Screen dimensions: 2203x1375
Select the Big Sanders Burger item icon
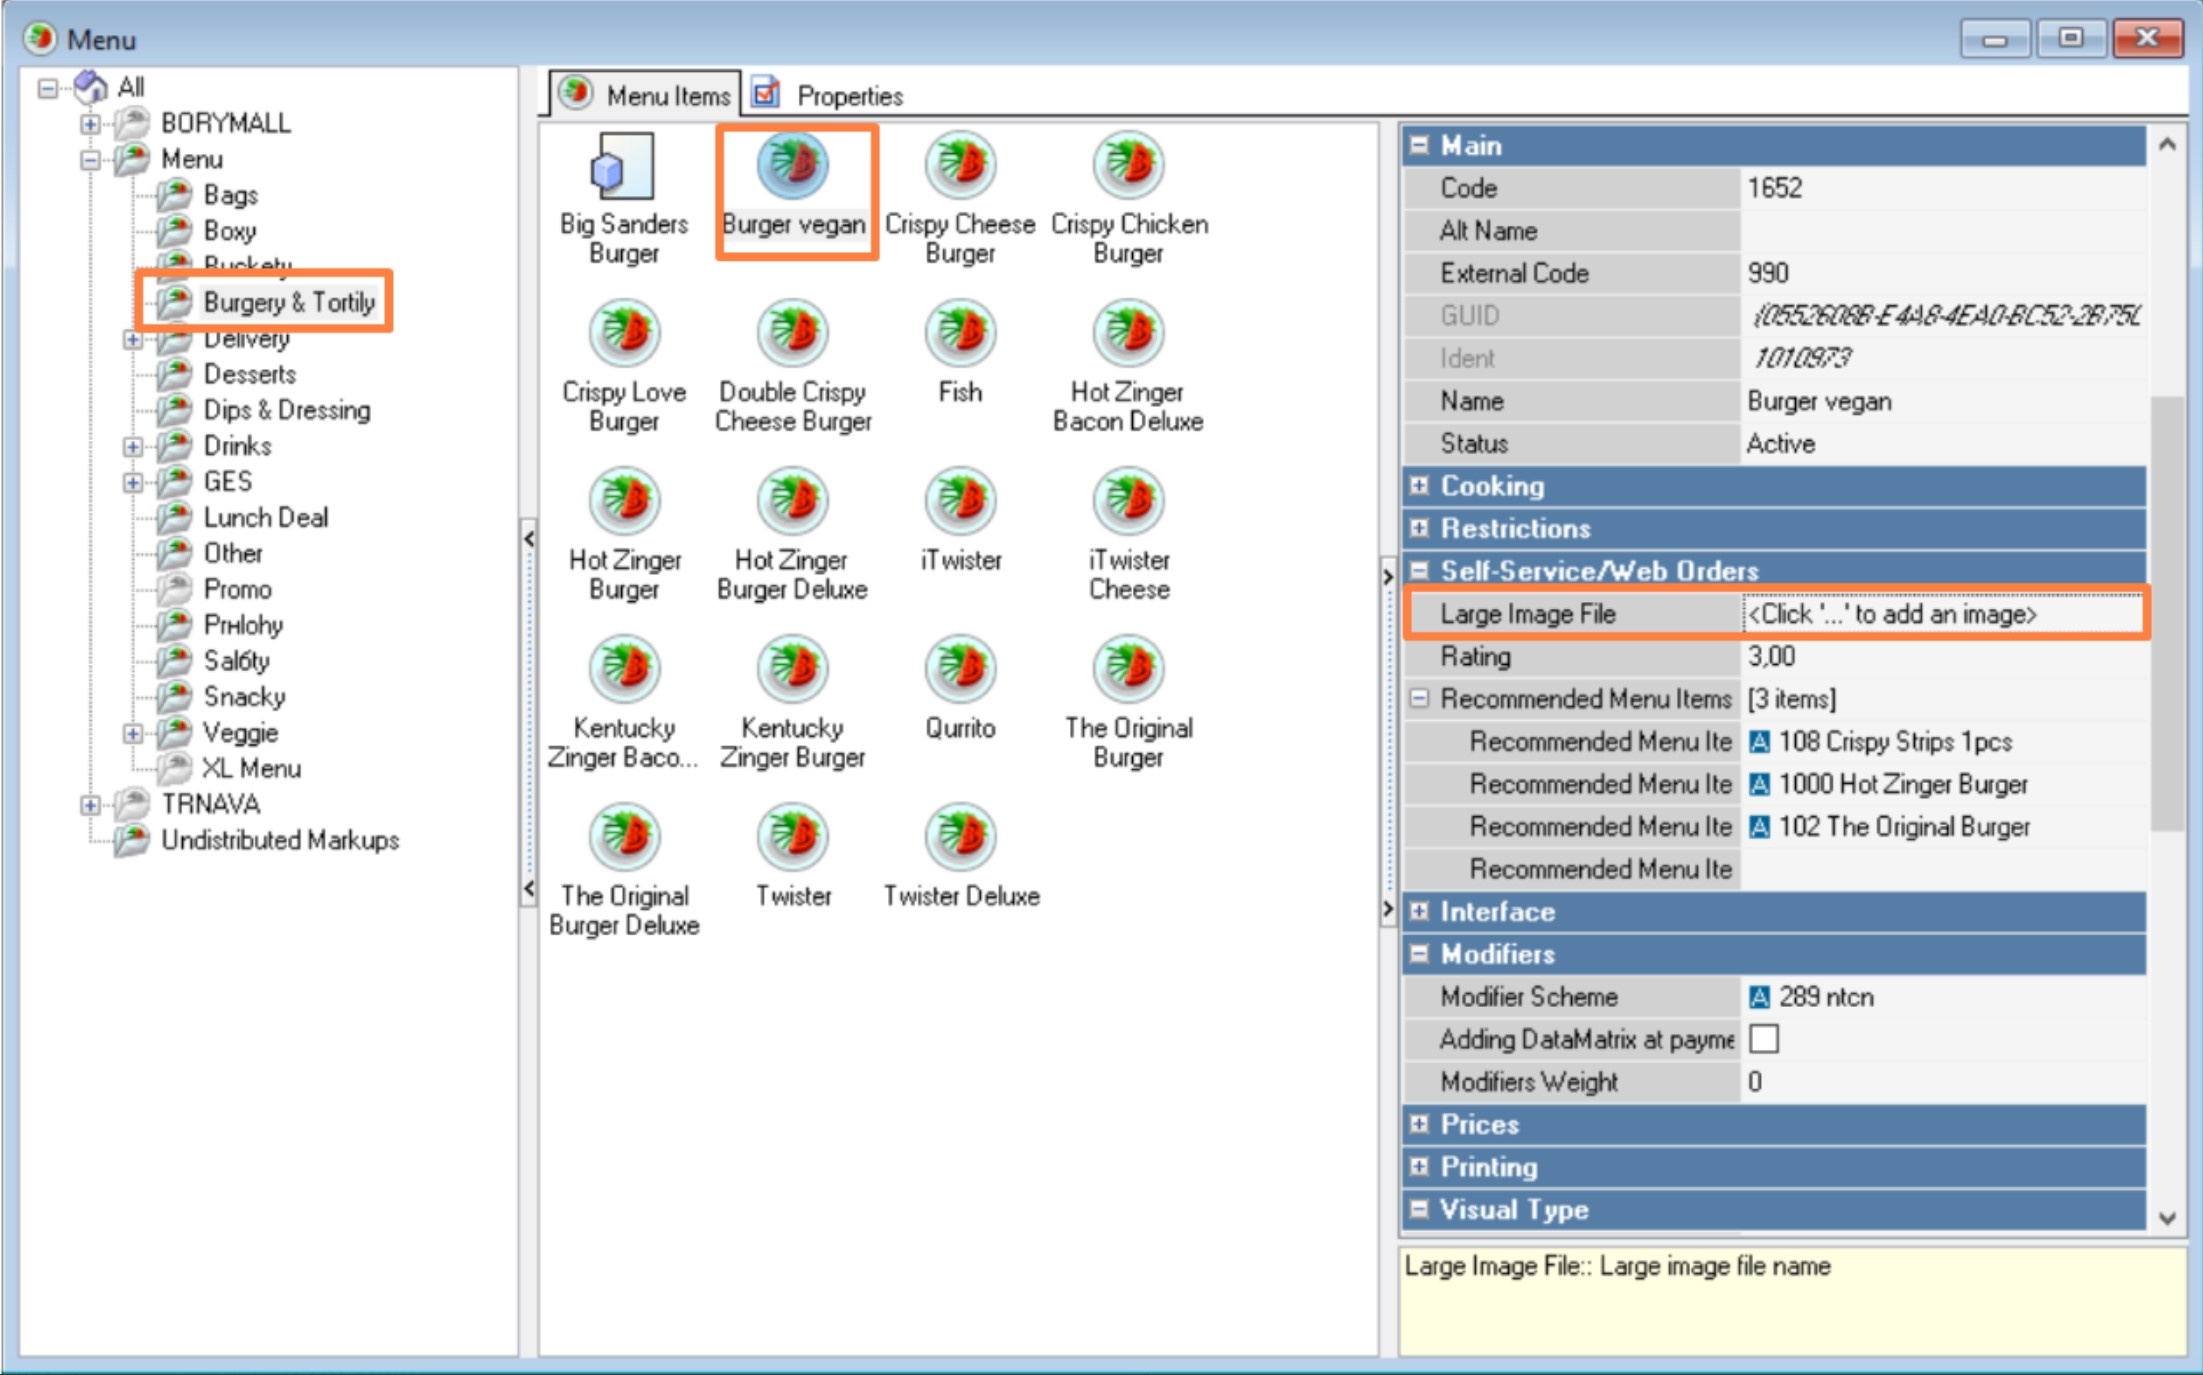click(622, 166)
